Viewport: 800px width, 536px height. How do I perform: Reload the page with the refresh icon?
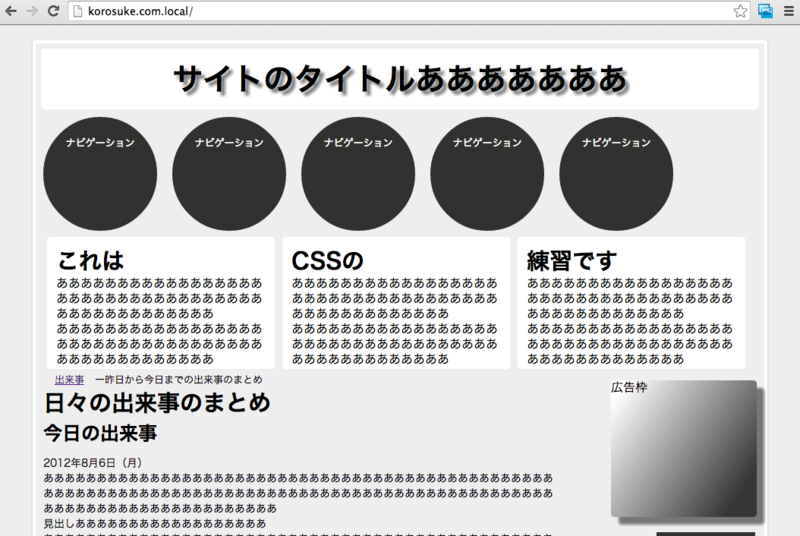tap(53, 11)
